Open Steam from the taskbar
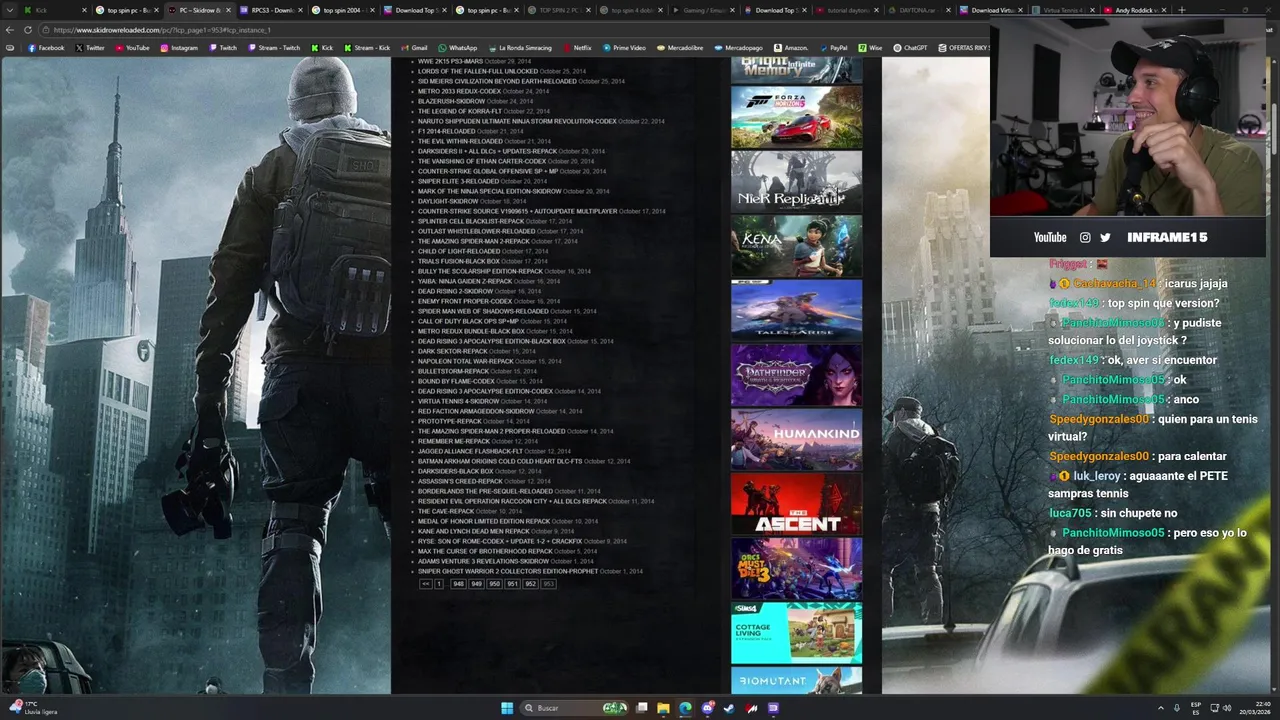The height and width of the screenshot is (720, 1280). pos(729,708)
